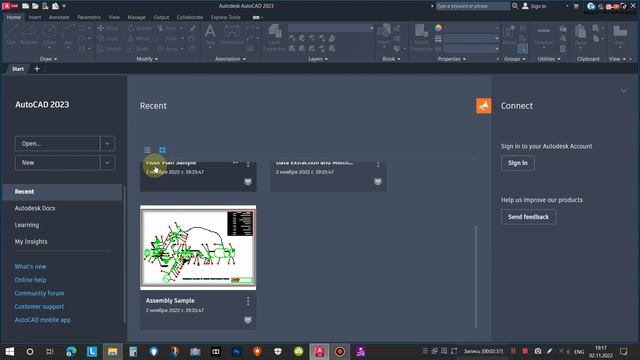640x360 pixels.
Task: Click the Open... button
Action: pos(58,144)
